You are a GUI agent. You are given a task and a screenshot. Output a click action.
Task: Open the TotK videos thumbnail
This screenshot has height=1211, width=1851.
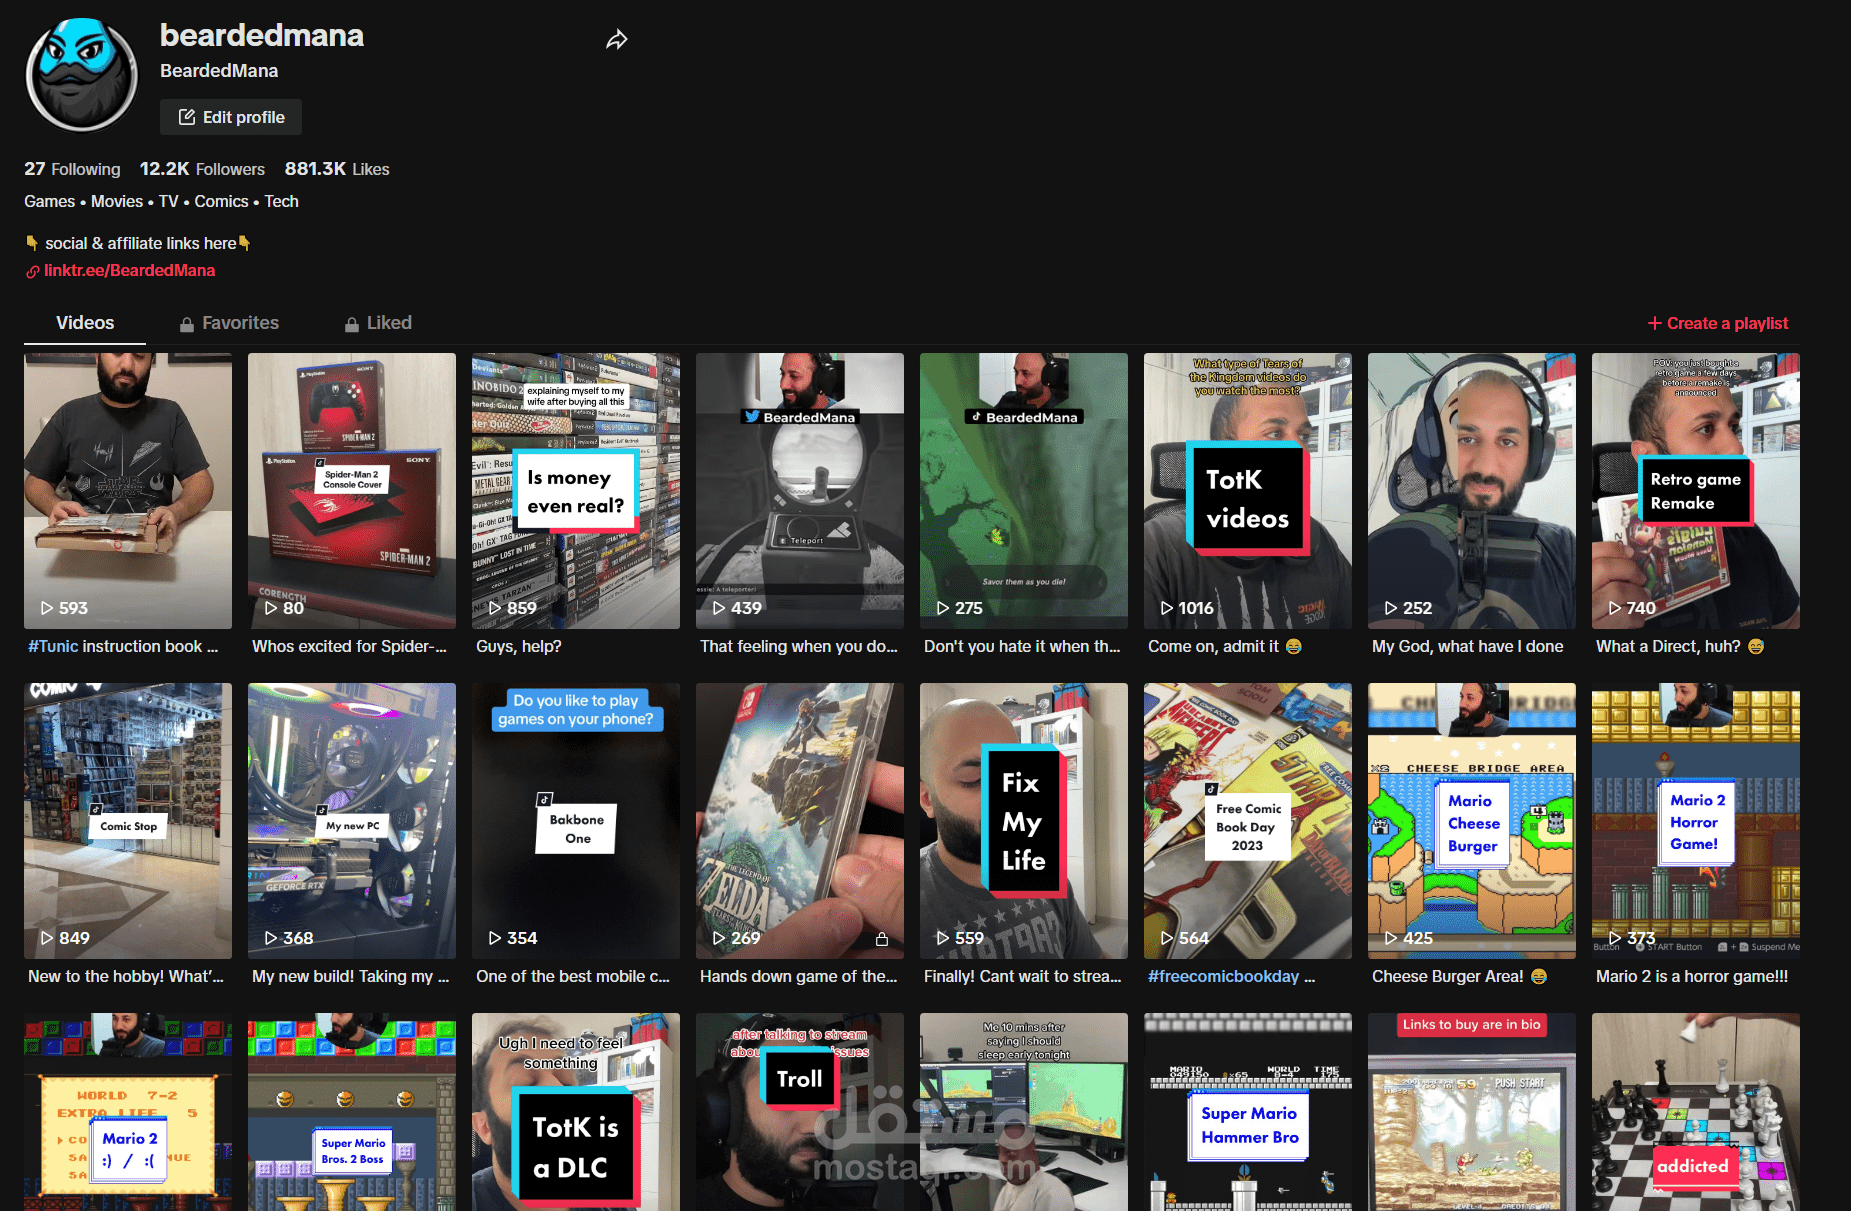click(1248, 491)
